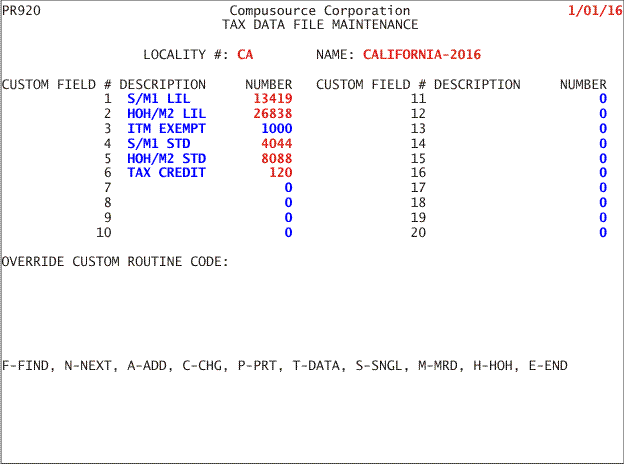
Task: Click the A-ADD command
Action: point(147,365)
